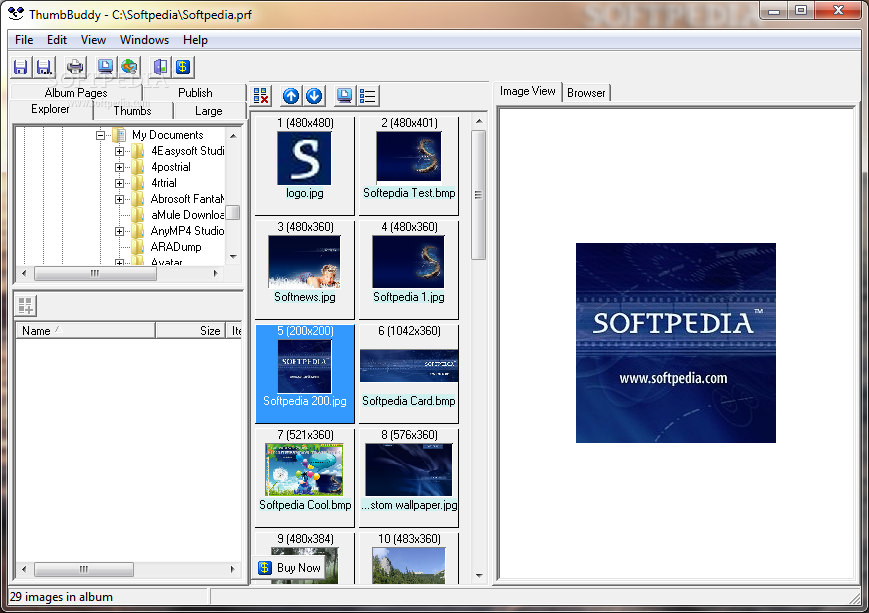Viewport: 869px width, 613px height.
Task: Select thumbnail 5 Softpedia 200.jpg
Action: [x=304, y=373]
